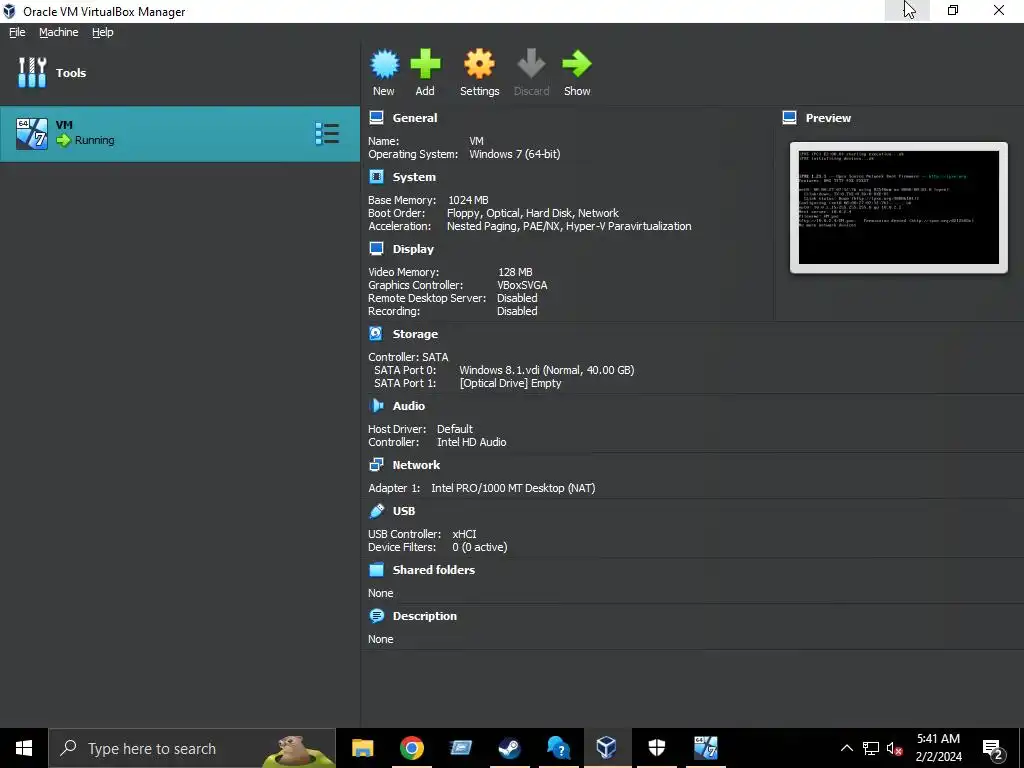Click the Intel HD Audio controller value
Viewport: 1024px width, 768px height.
pyautogui.click(x=472, y=442)
